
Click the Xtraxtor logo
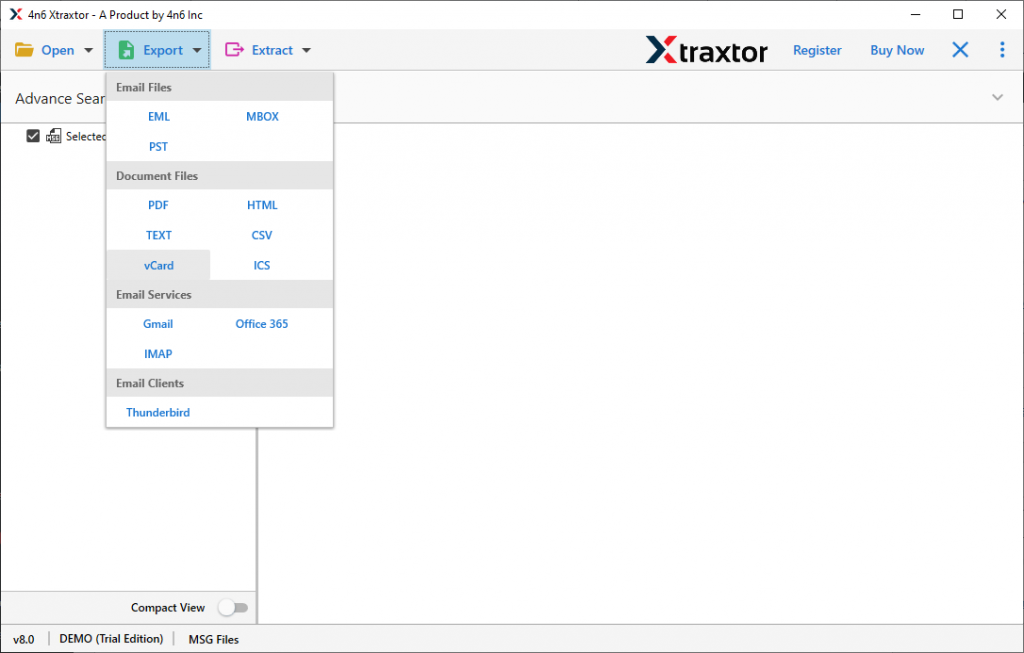click(x=706, y=50)
